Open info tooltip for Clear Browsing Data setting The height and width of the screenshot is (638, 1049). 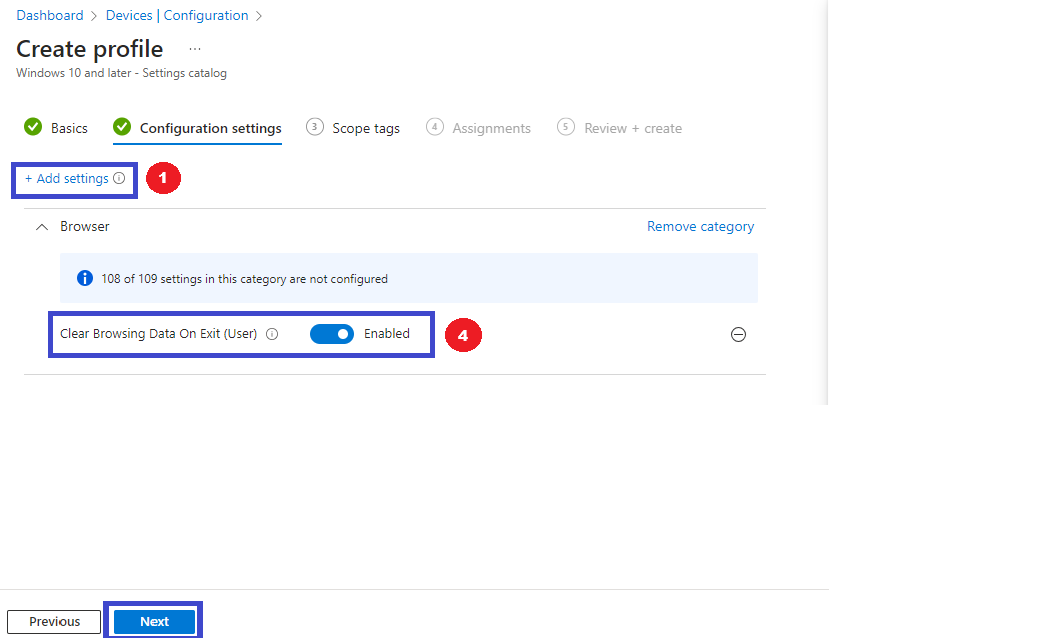point(272,334)
